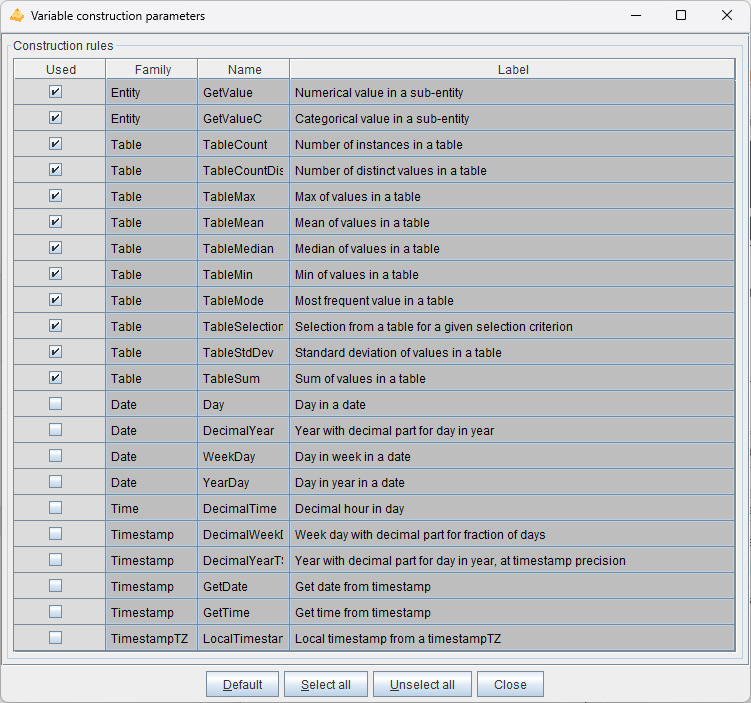751x703 pixels.
Task: Check the YearDay checkbox
Action: pos(56,481)
